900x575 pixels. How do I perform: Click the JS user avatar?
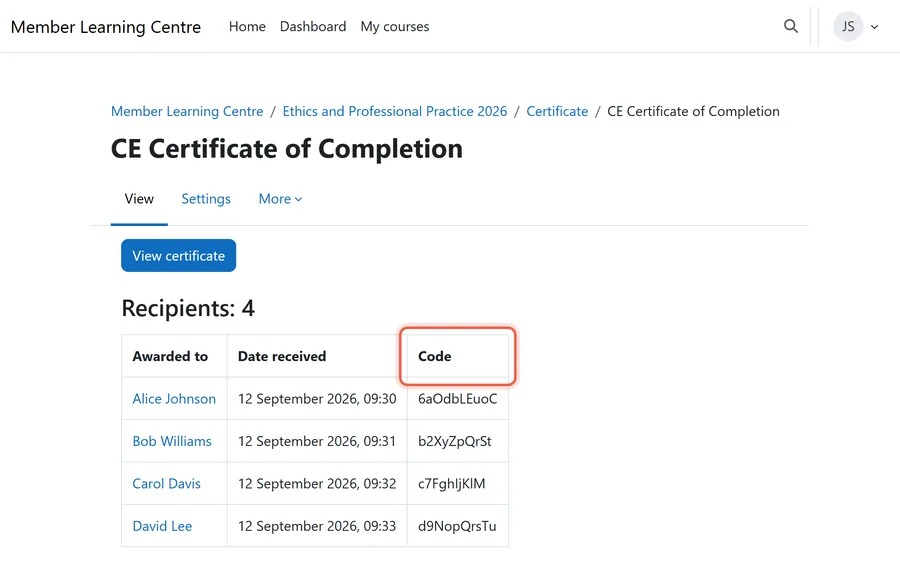pyautogui.click(x=848, y=26)
